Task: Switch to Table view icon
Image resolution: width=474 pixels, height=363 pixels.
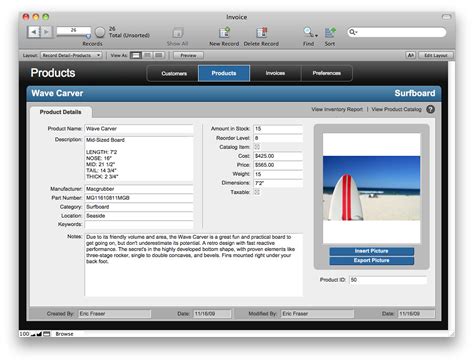Action: (159, 55)
